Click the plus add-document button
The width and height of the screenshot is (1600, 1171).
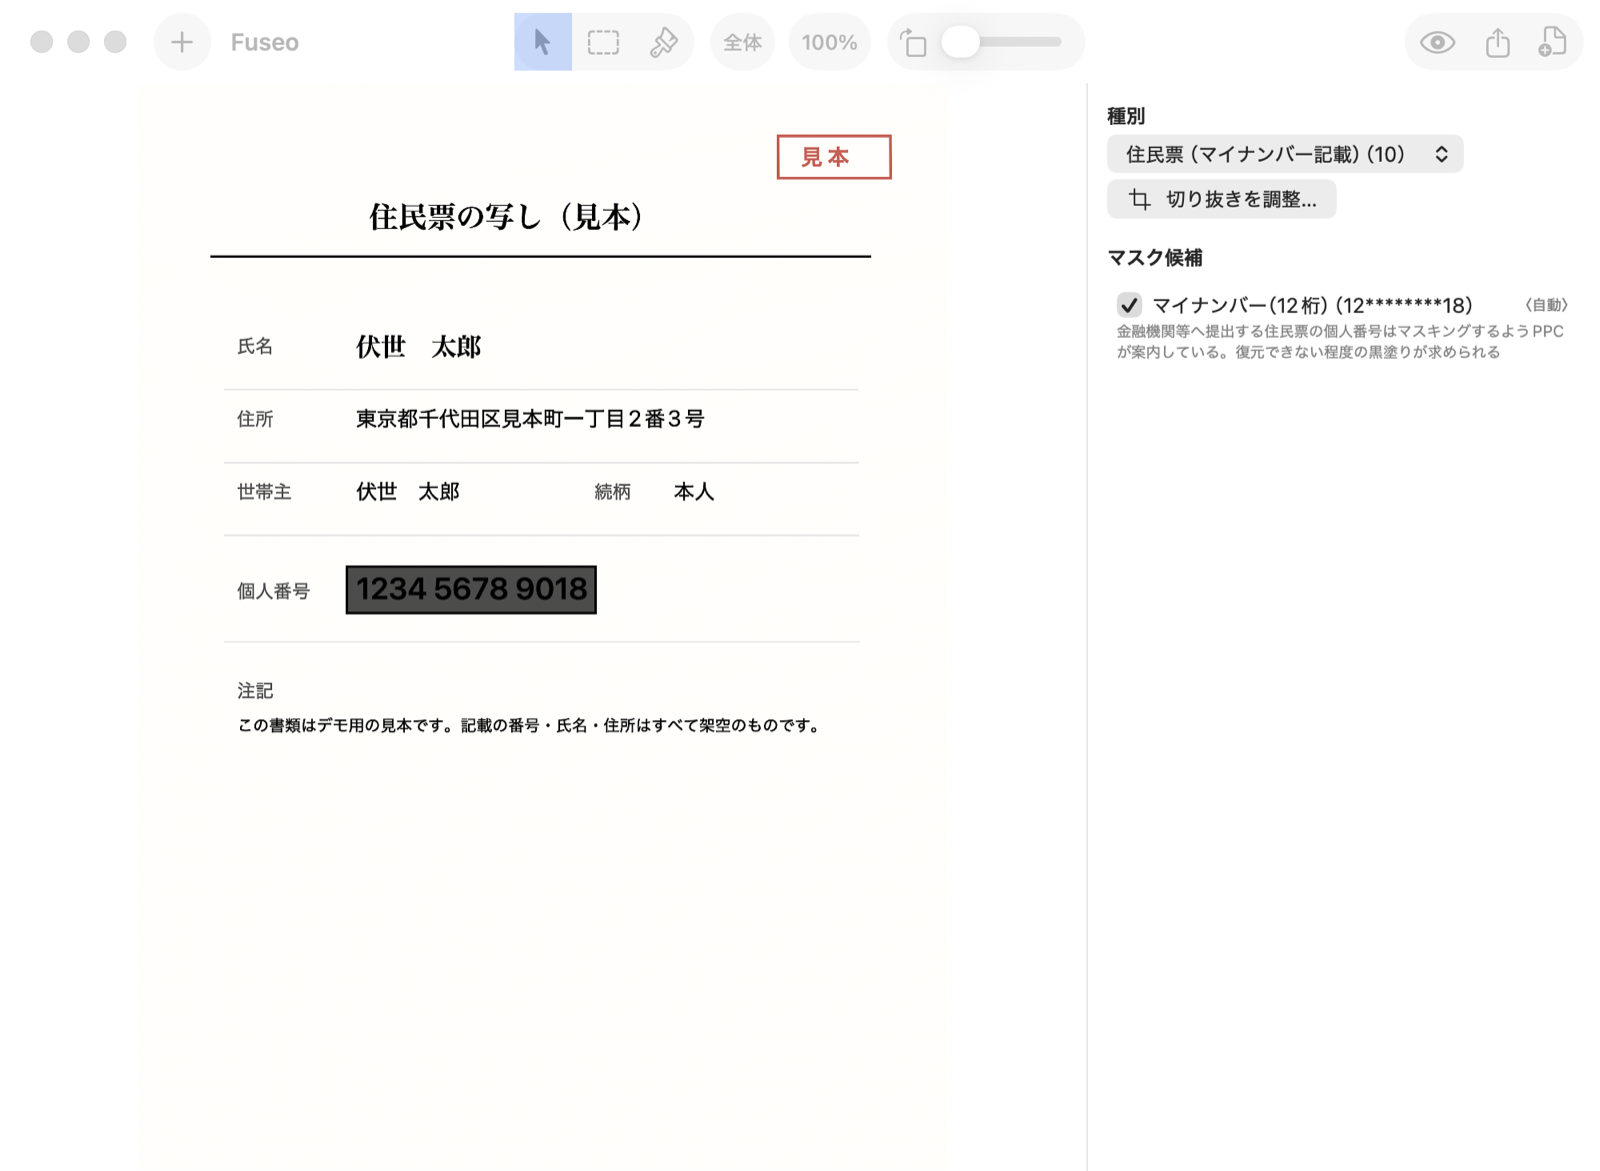(182, 42)
